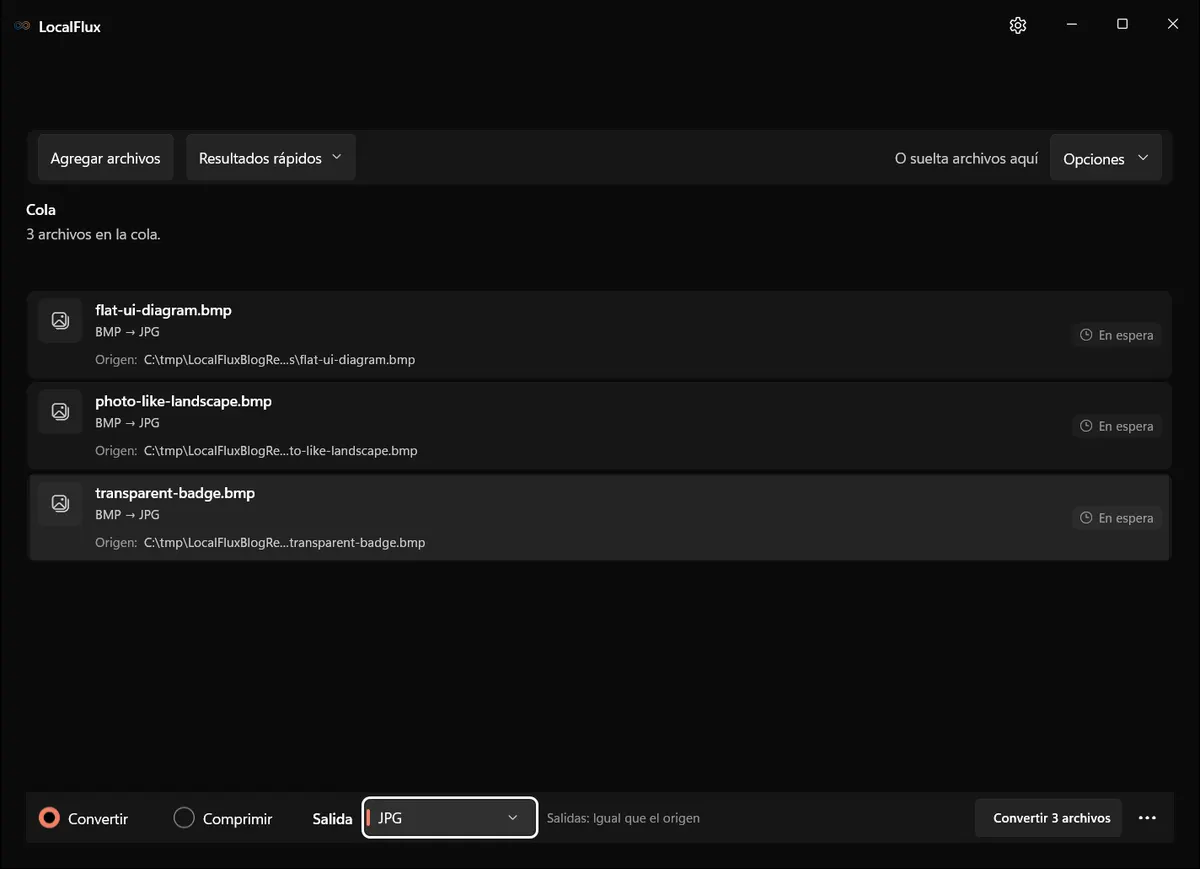The width and height of the screenshot is (1200, 869).
Task: Expand the Resultados rápidos dropdown
Action: coord(271,158)
